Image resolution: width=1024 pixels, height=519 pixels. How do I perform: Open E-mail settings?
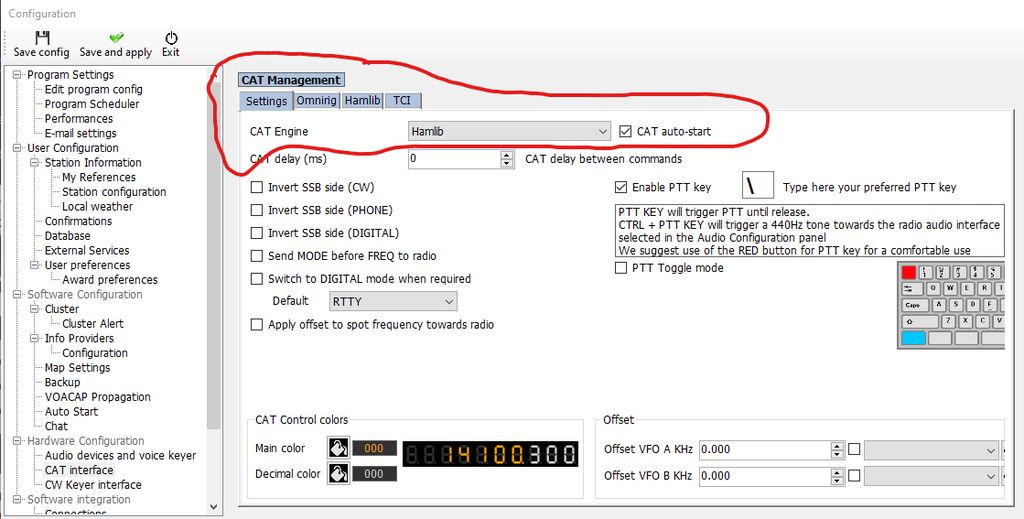pos(80,133)
